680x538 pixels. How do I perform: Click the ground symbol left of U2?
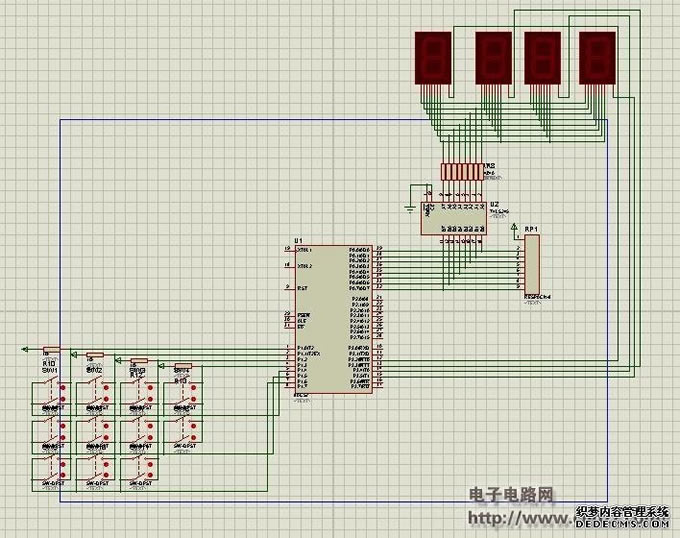(409, 208)
